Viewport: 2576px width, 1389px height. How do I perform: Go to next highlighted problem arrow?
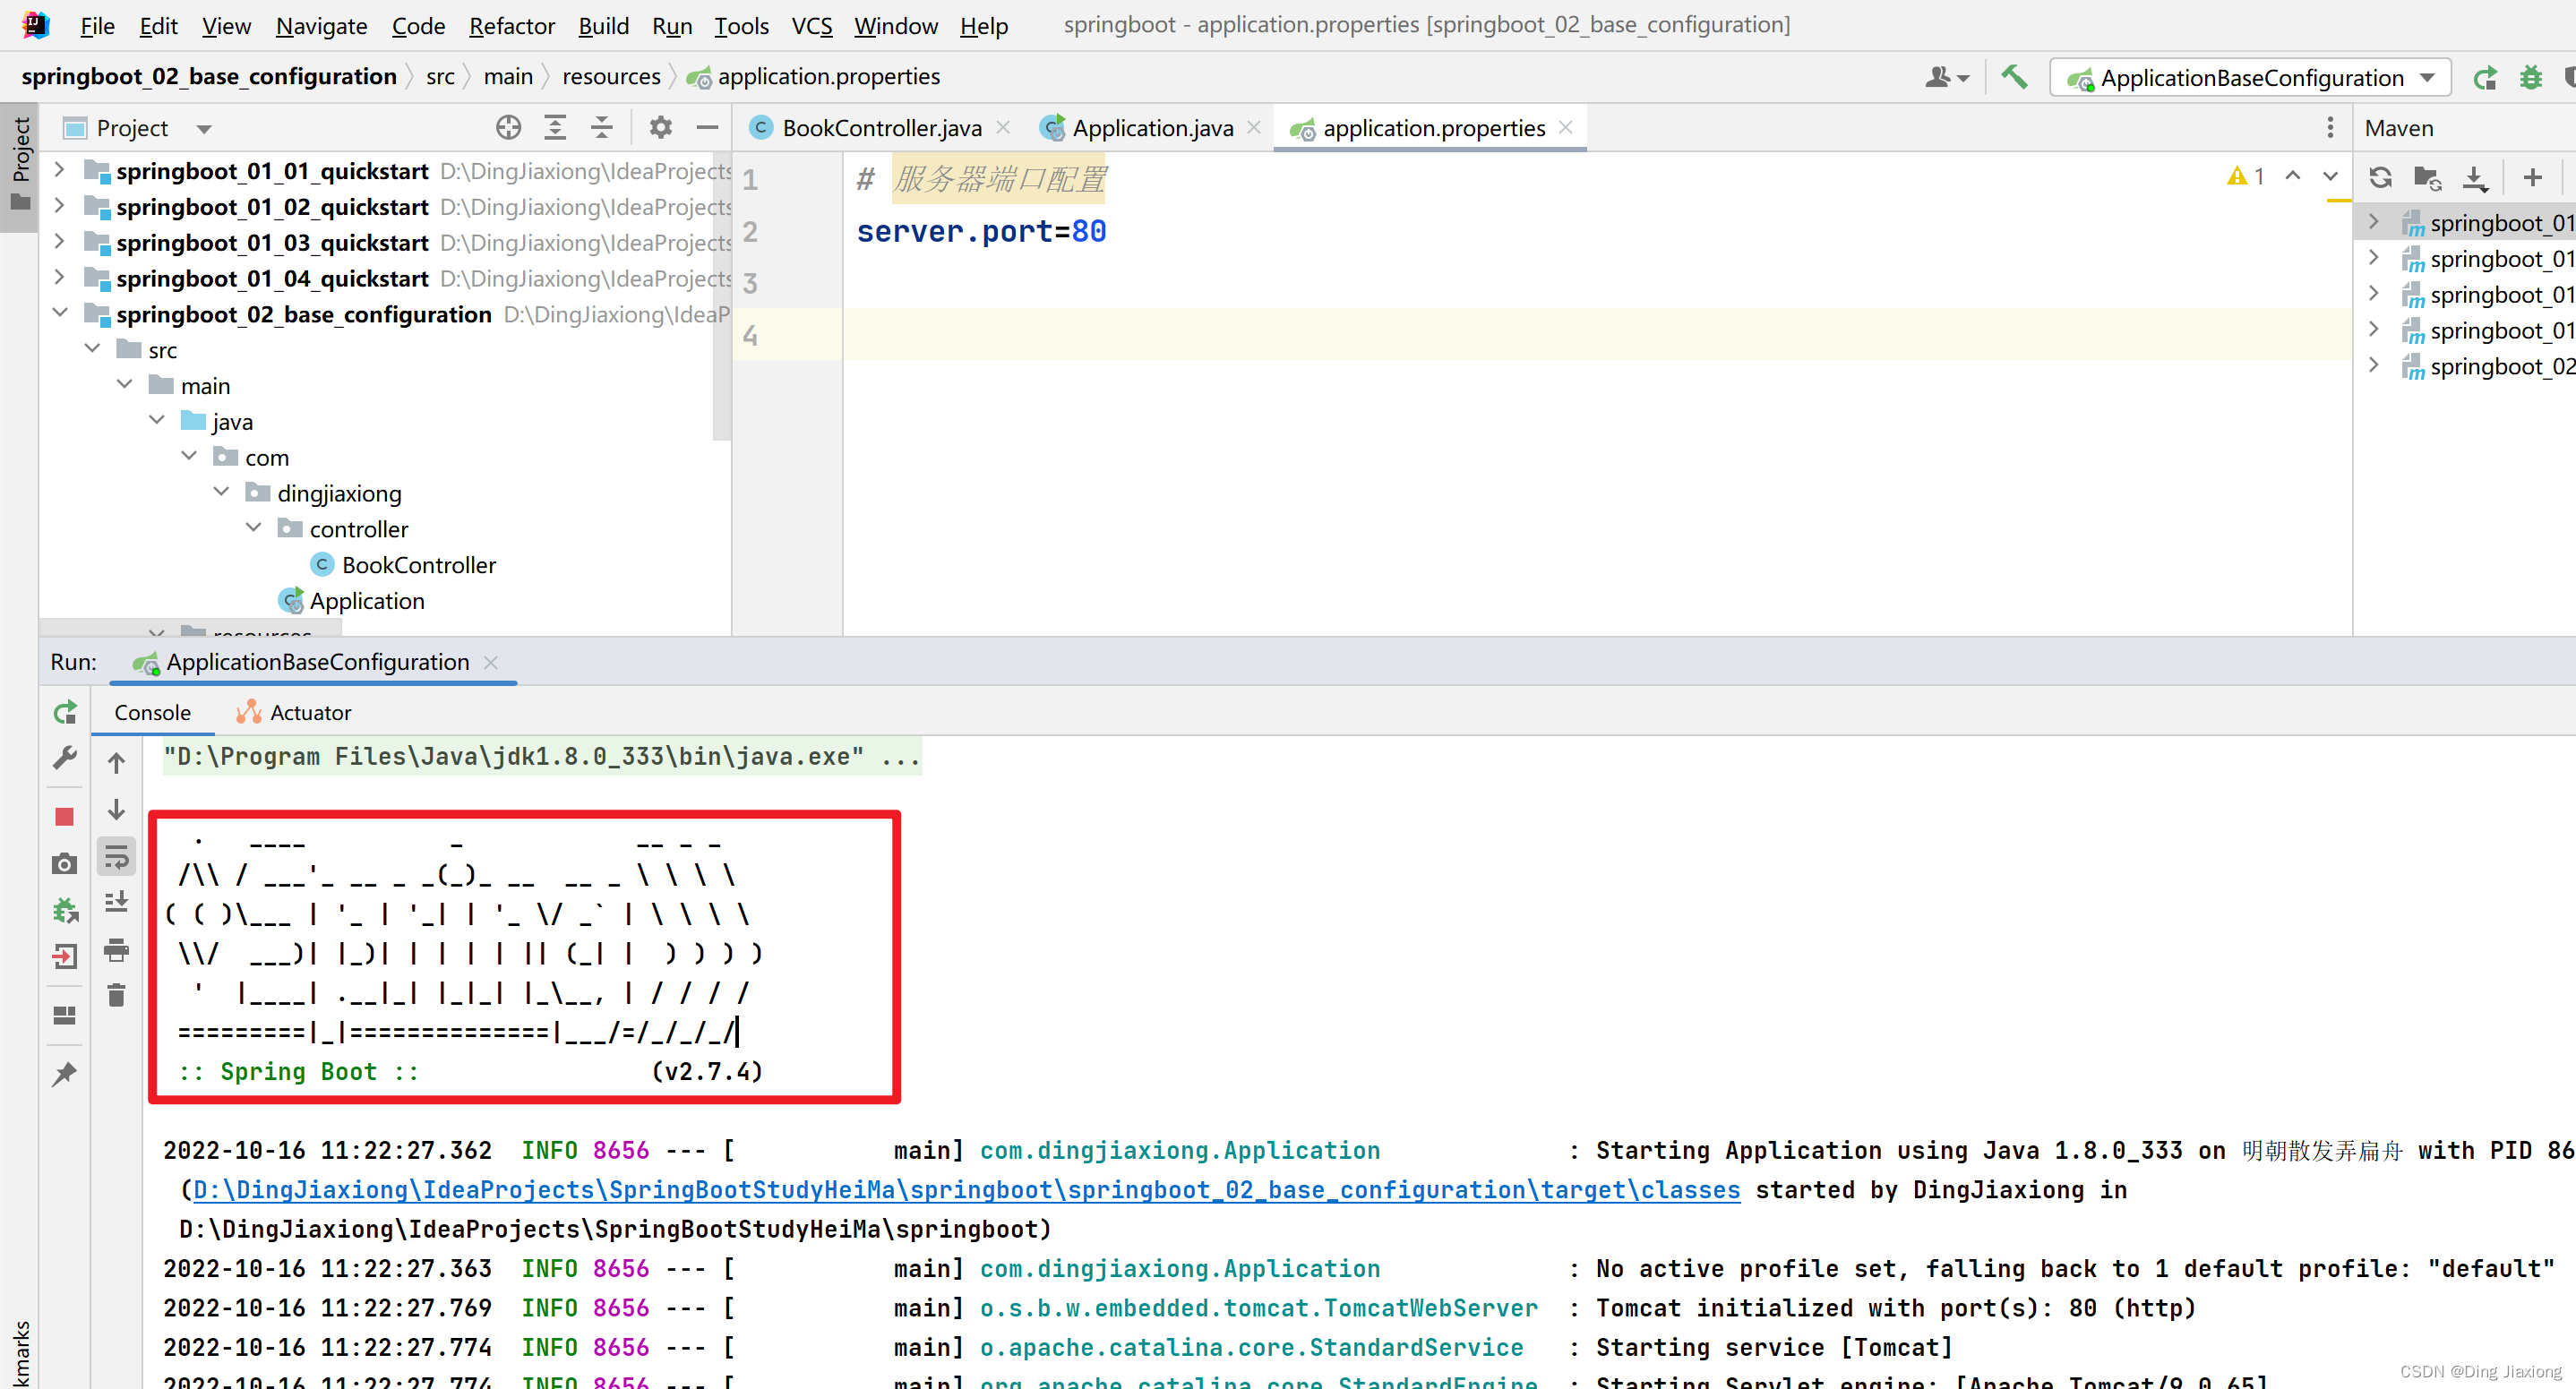(x=2330, y=177)
